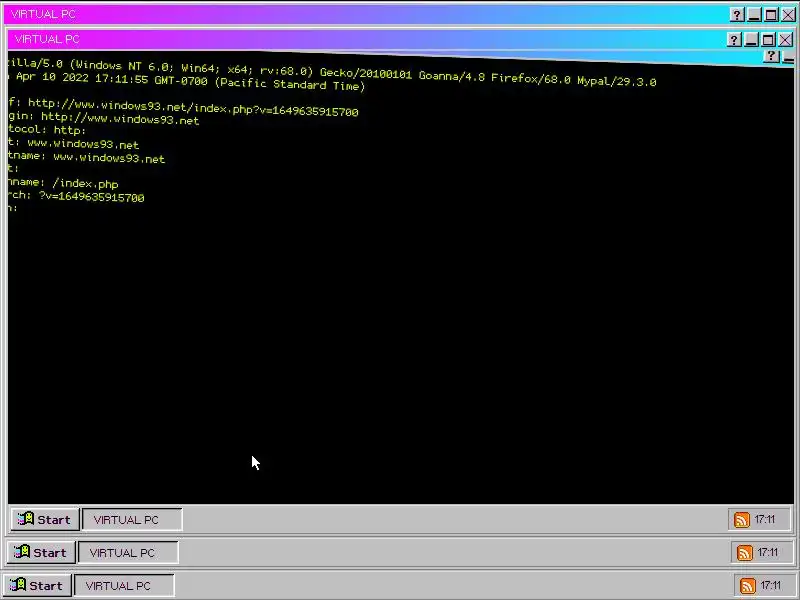
Task: Maximize the second nested VIRTUAL PC window
Action: pos(768,39)
